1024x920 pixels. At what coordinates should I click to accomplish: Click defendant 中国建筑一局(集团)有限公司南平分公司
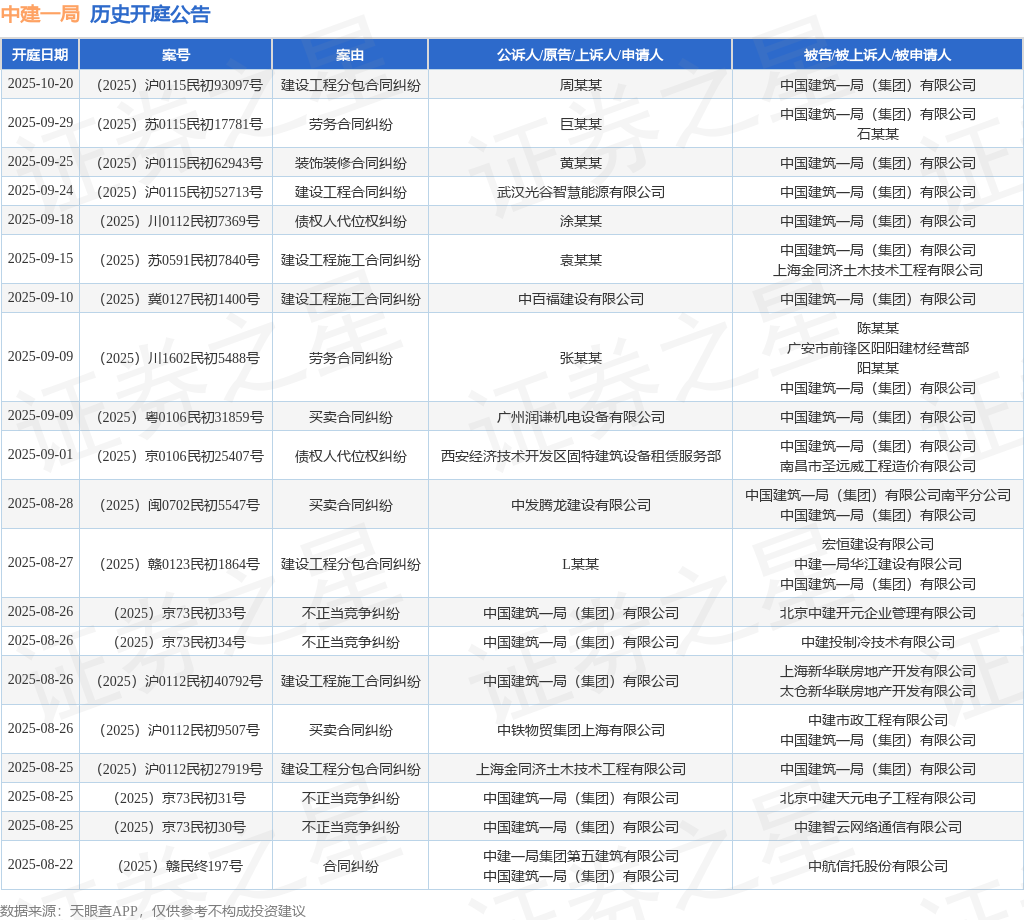pyautogui.click(x=878, y=495)
